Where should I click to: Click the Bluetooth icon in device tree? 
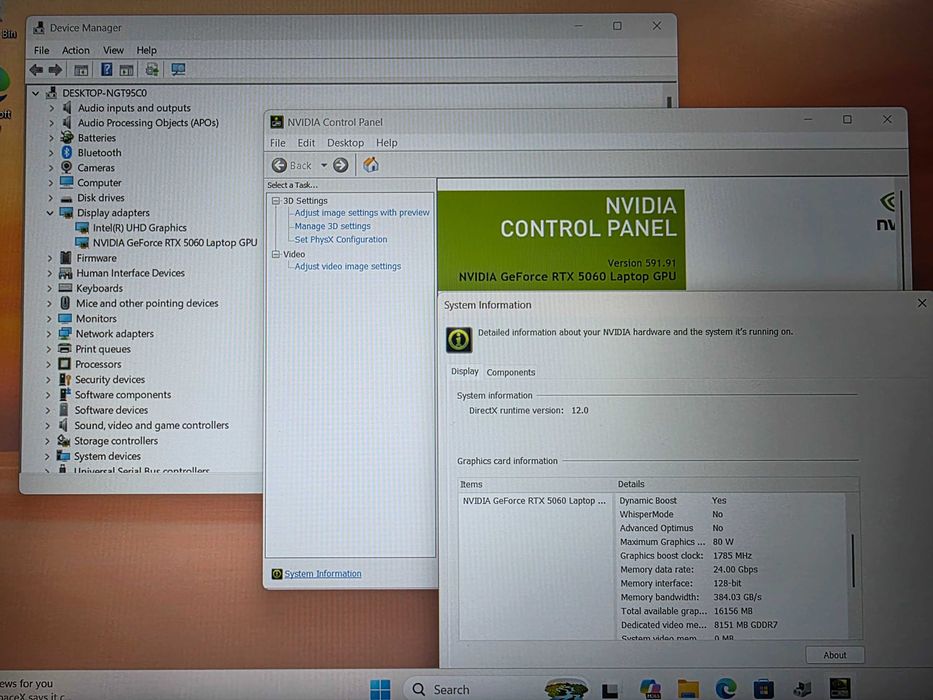tap(67, 152)
